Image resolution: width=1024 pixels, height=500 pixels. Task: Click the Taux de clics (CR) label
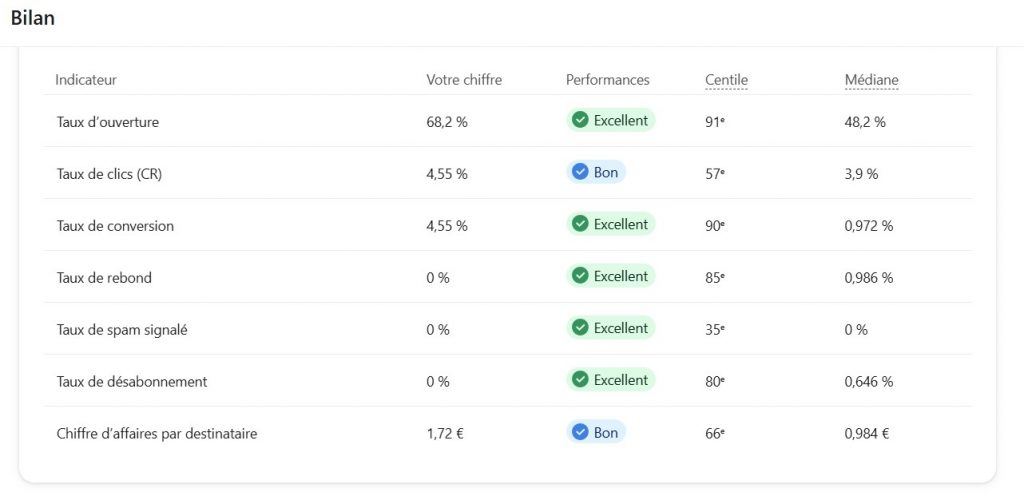click(x=109, y=174)
